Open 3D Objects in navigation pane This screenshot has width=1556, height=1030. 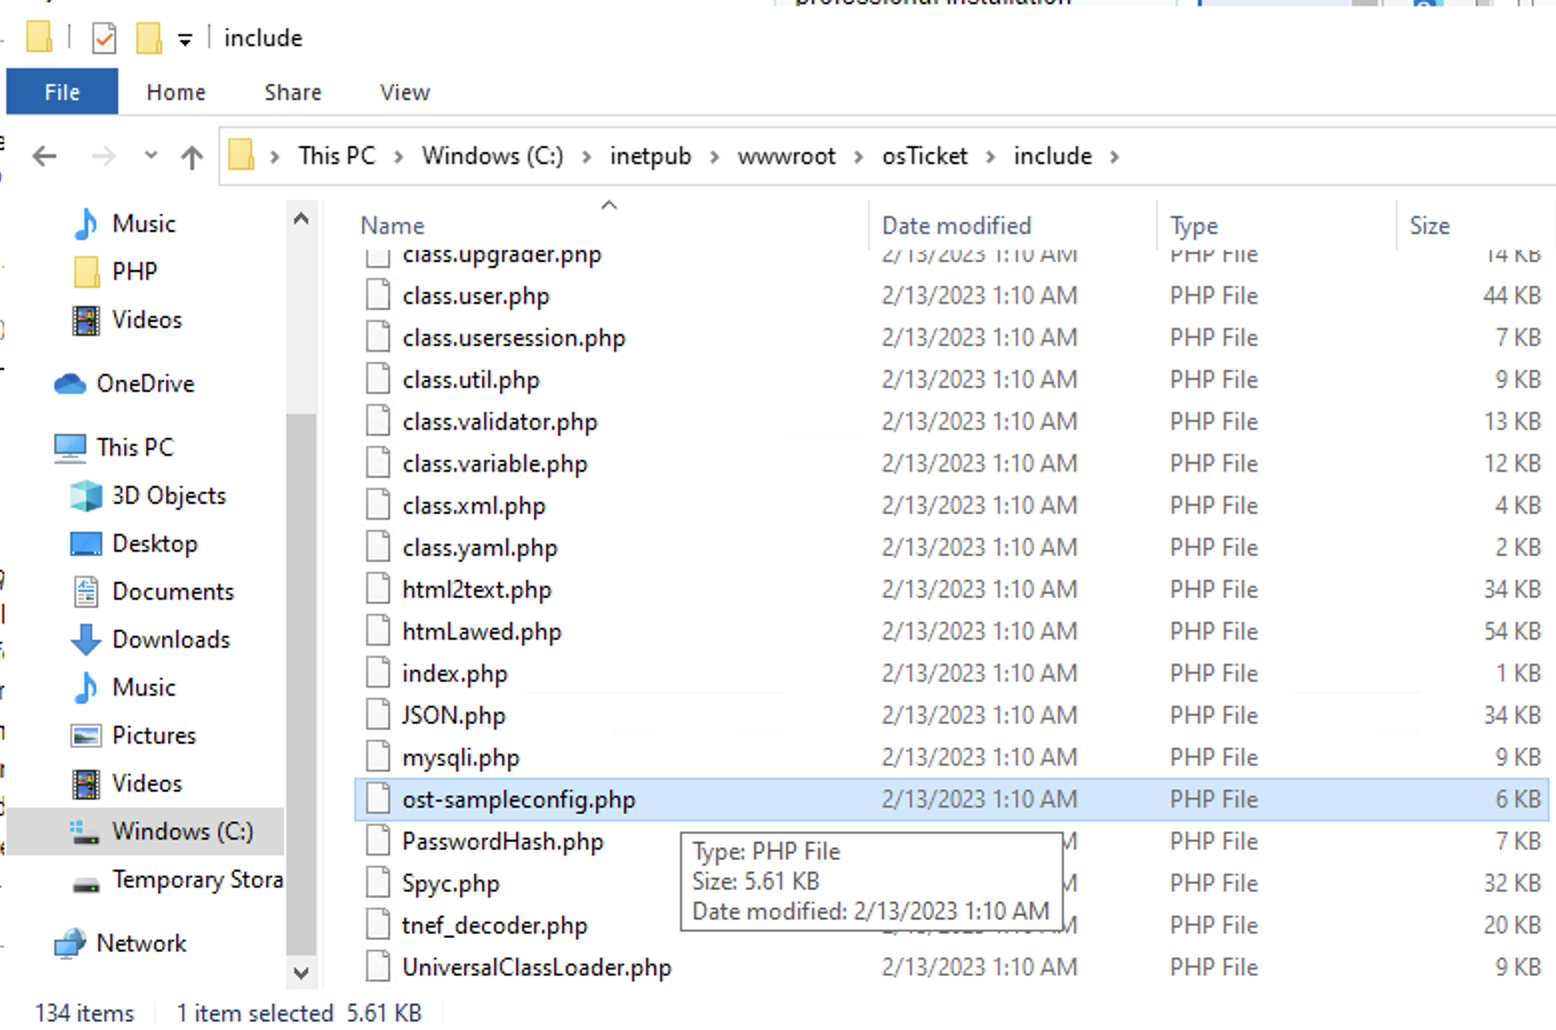169,495
